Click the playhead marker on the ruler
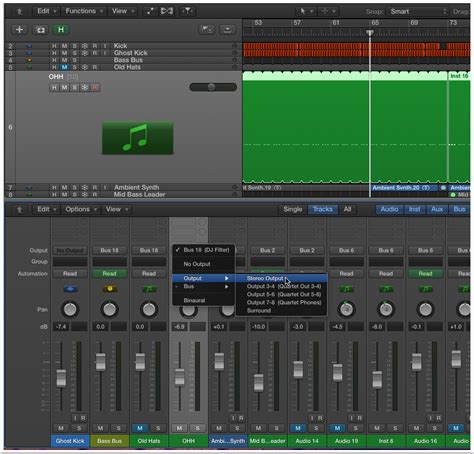Screen dimensions: 474x454 click(370, 33)
